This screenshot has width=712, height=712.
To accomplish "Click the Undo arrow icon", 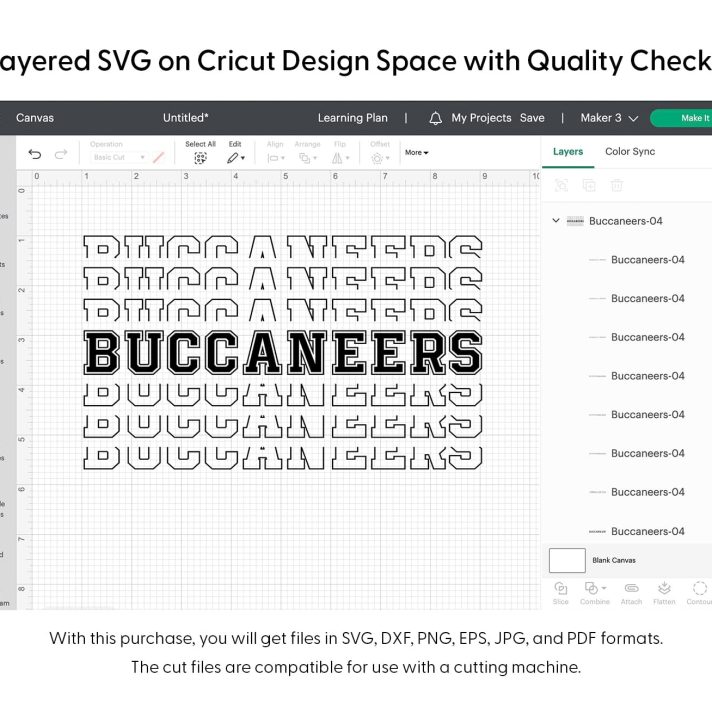I will [x=35, y=154].
